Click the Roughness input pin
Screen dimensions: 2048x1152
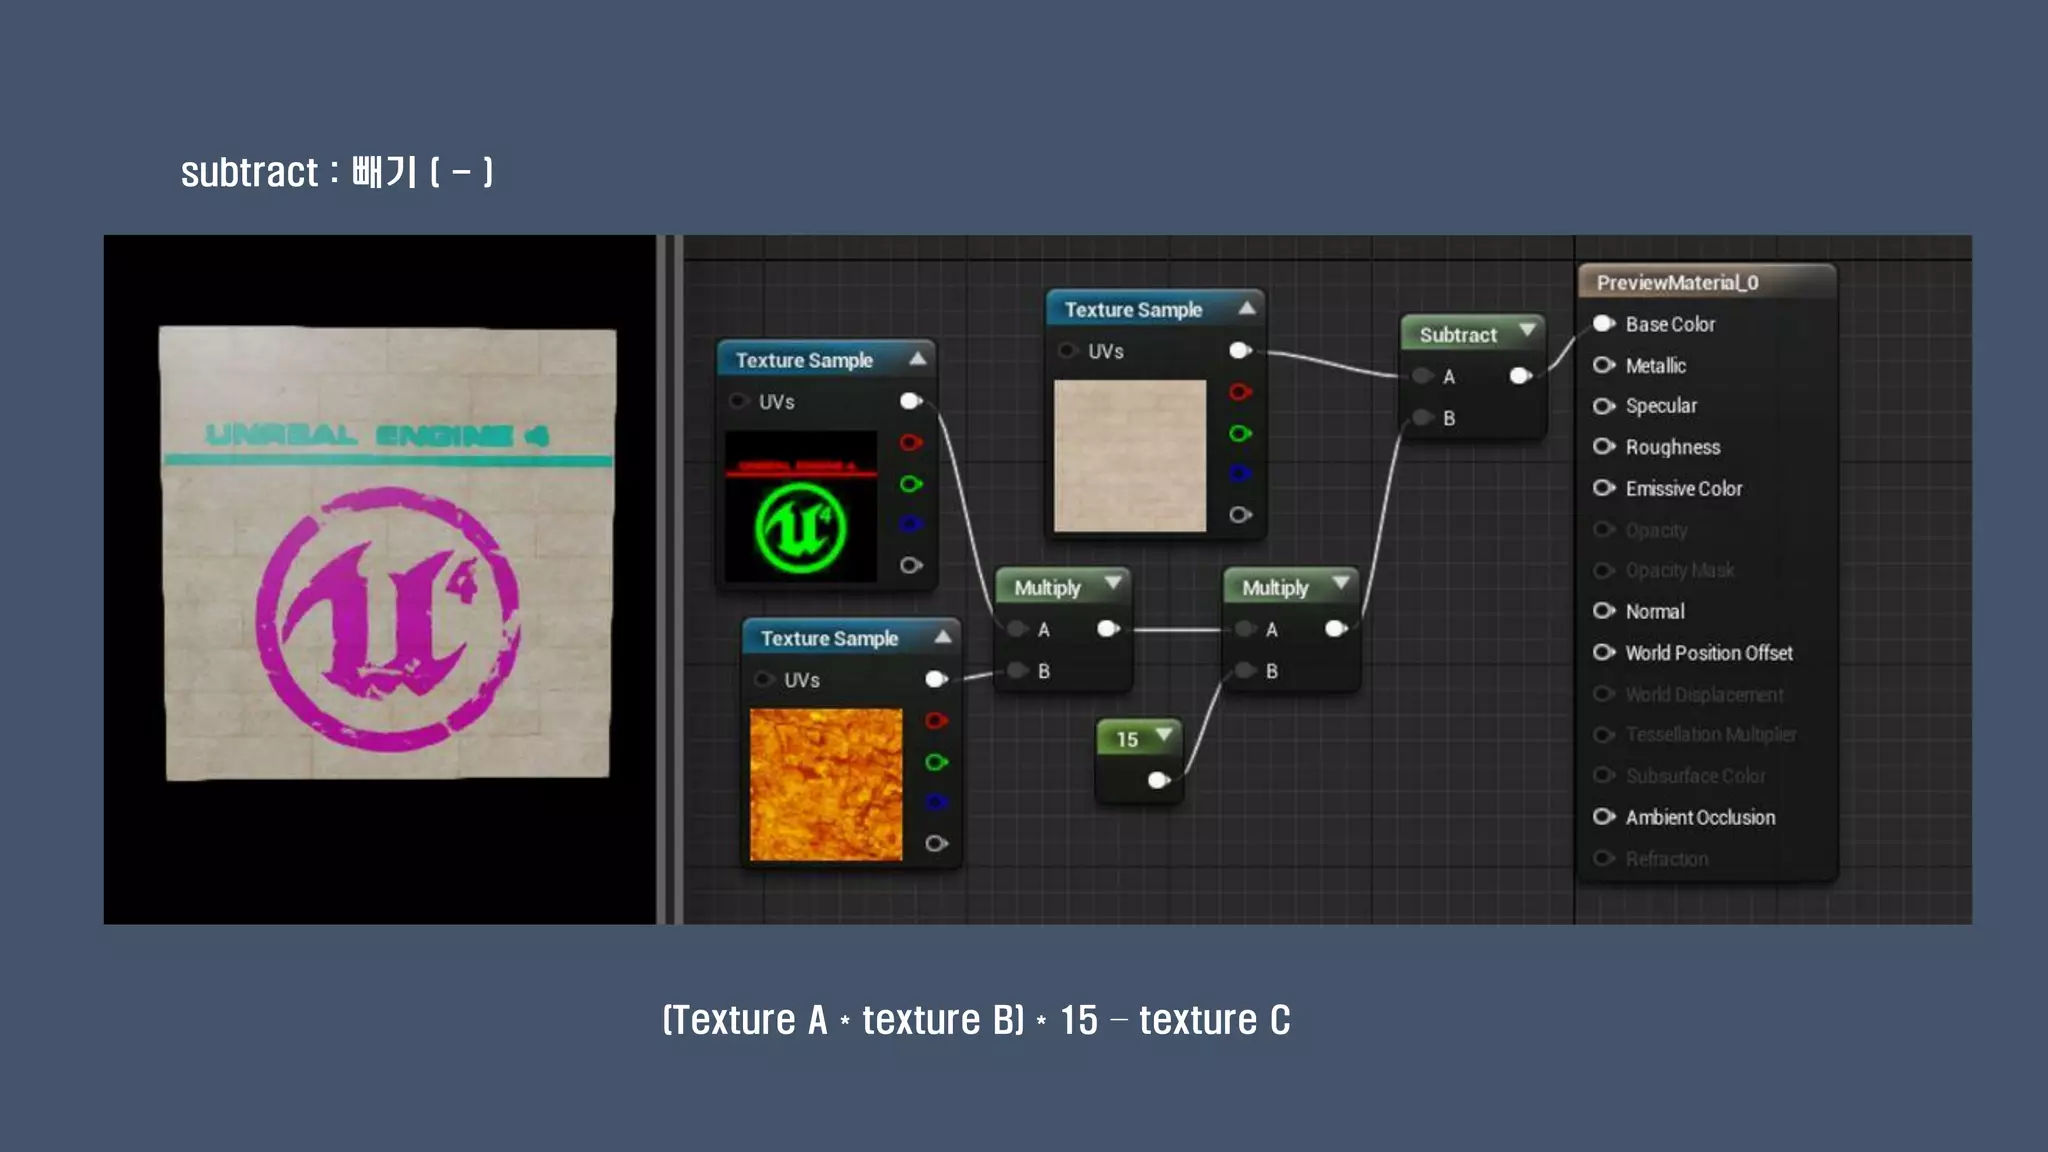click(1604, 446)
